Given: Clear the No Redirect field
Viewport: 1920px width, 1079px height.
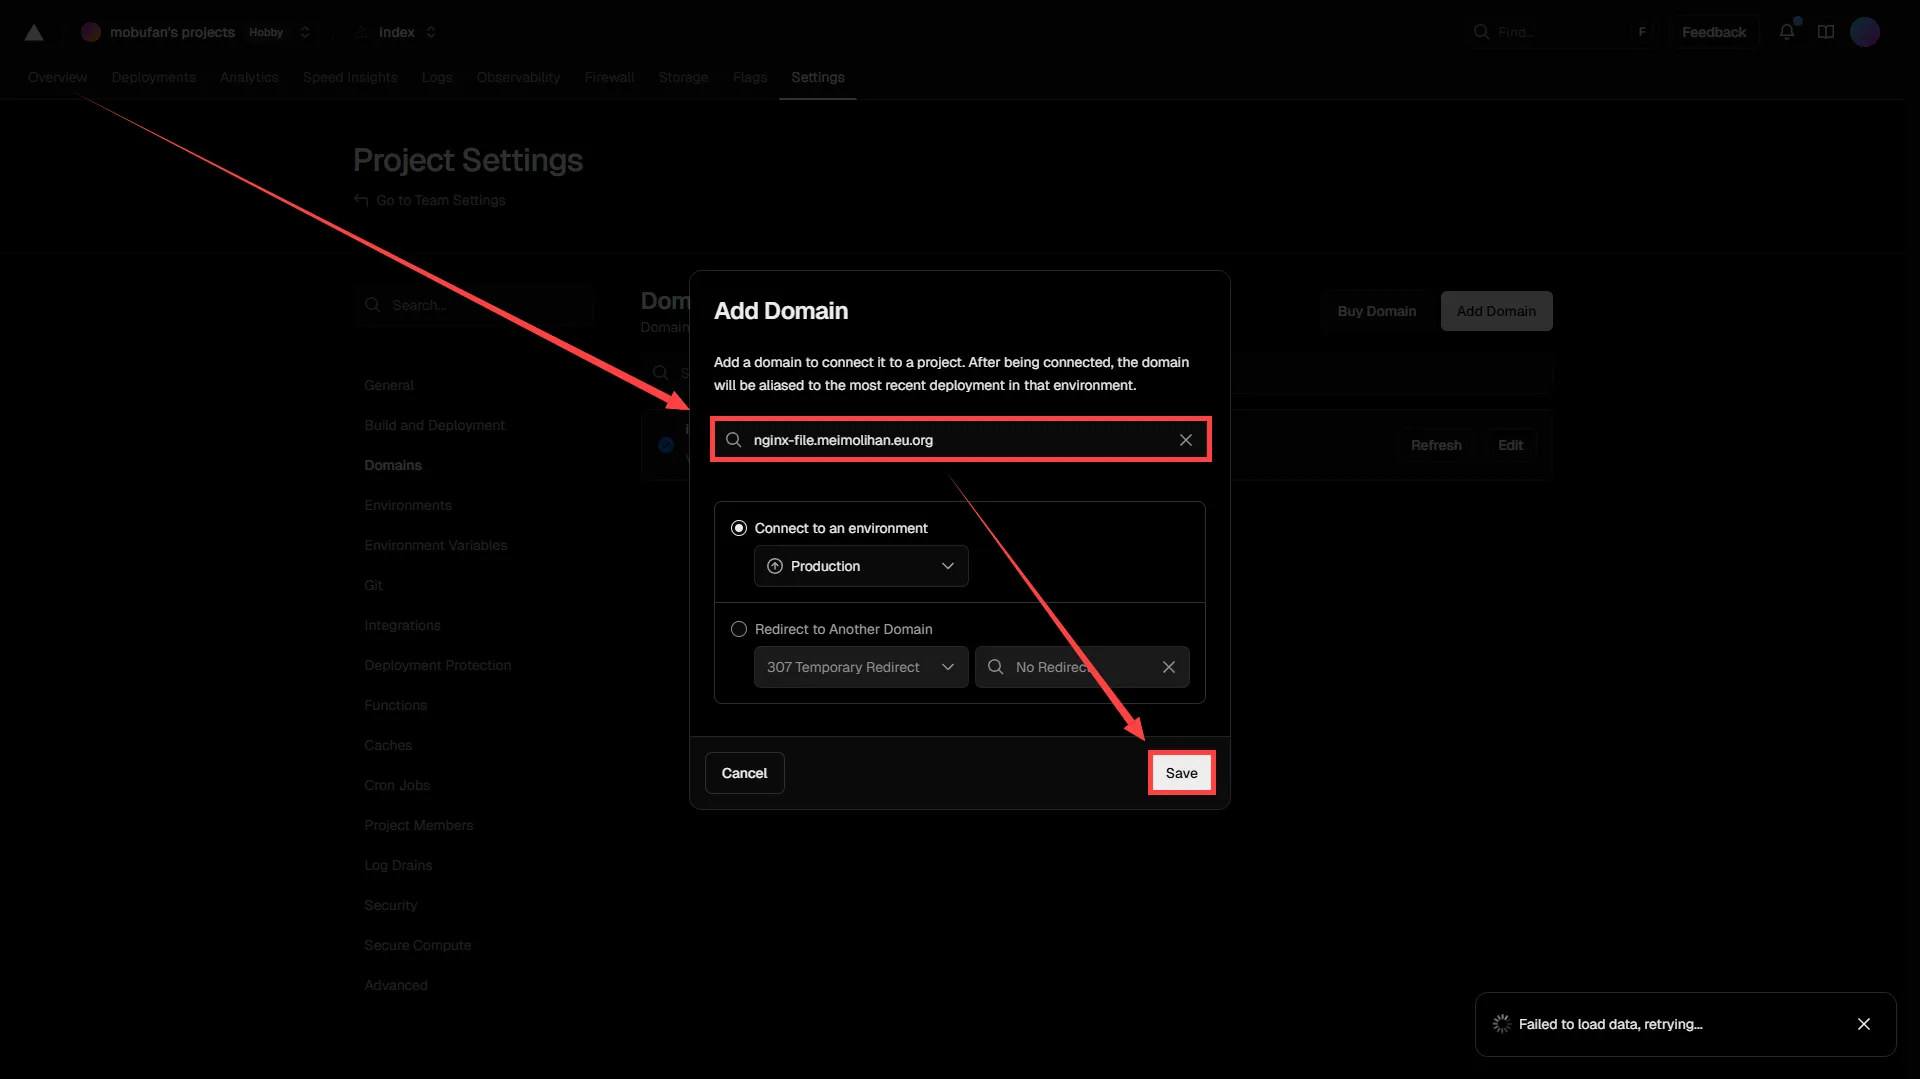Looking at the screenshot, I should tap(1168, 667).
